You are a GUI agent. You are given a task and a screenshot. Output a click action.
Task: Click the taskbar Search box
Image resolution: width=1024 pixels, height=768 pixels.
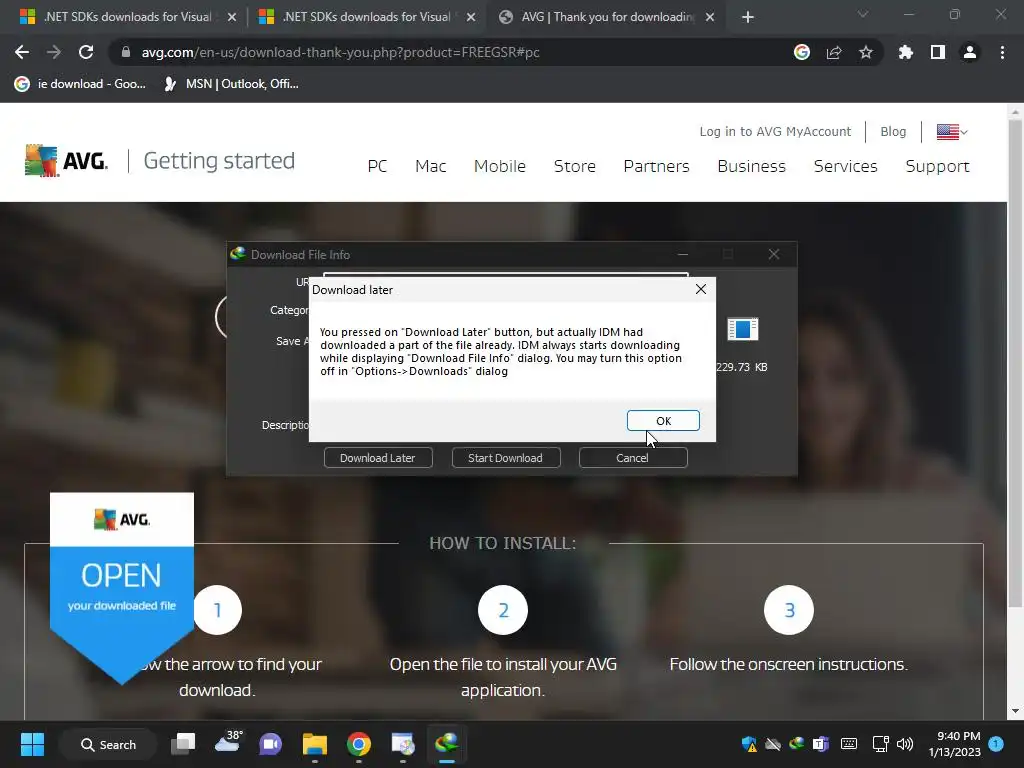[108, 744]
